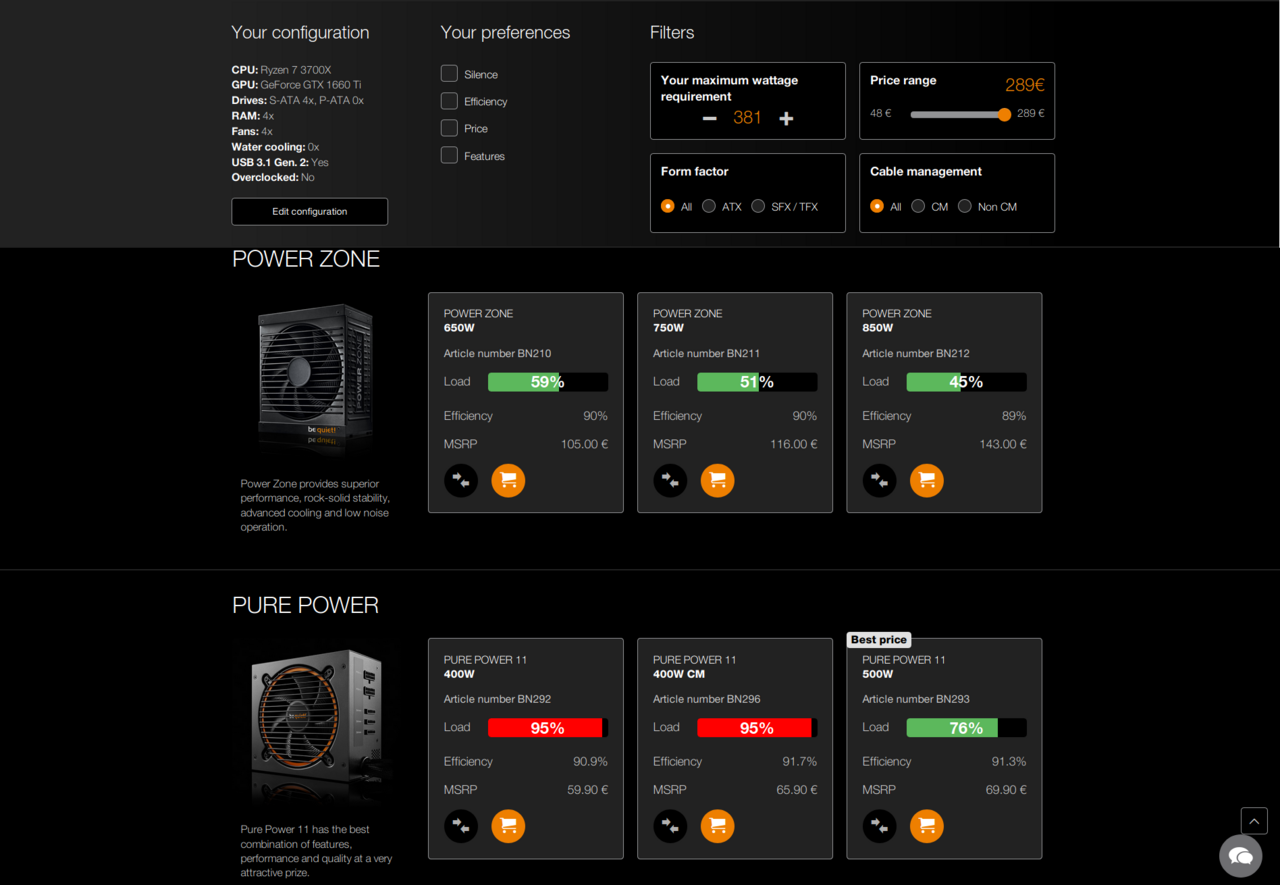The height and width of the screenshot is (885, 1280).
Task: Add Power Zone 750W to cart
Action: click(x=717, y=480)
